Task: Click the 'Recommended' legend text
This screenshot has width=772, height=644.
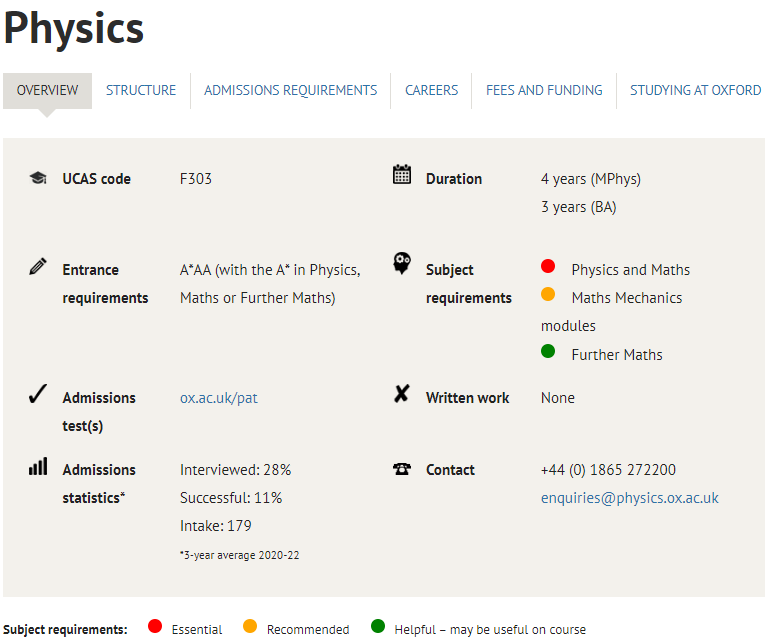Action: click(x=308, y=630)
